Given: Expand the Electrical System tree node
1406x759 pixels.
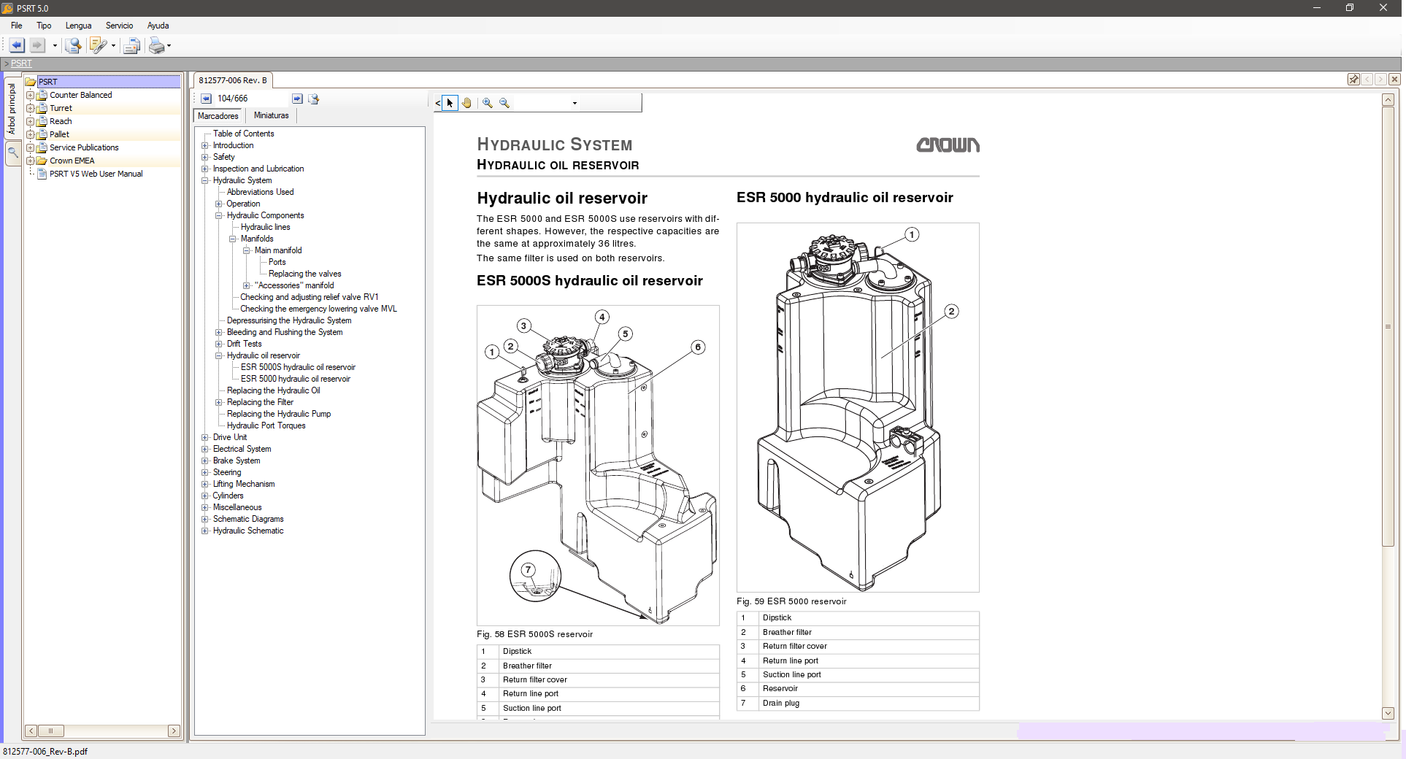Looking at the screenshot, I should pyautogui.click(x=204, y=448).
